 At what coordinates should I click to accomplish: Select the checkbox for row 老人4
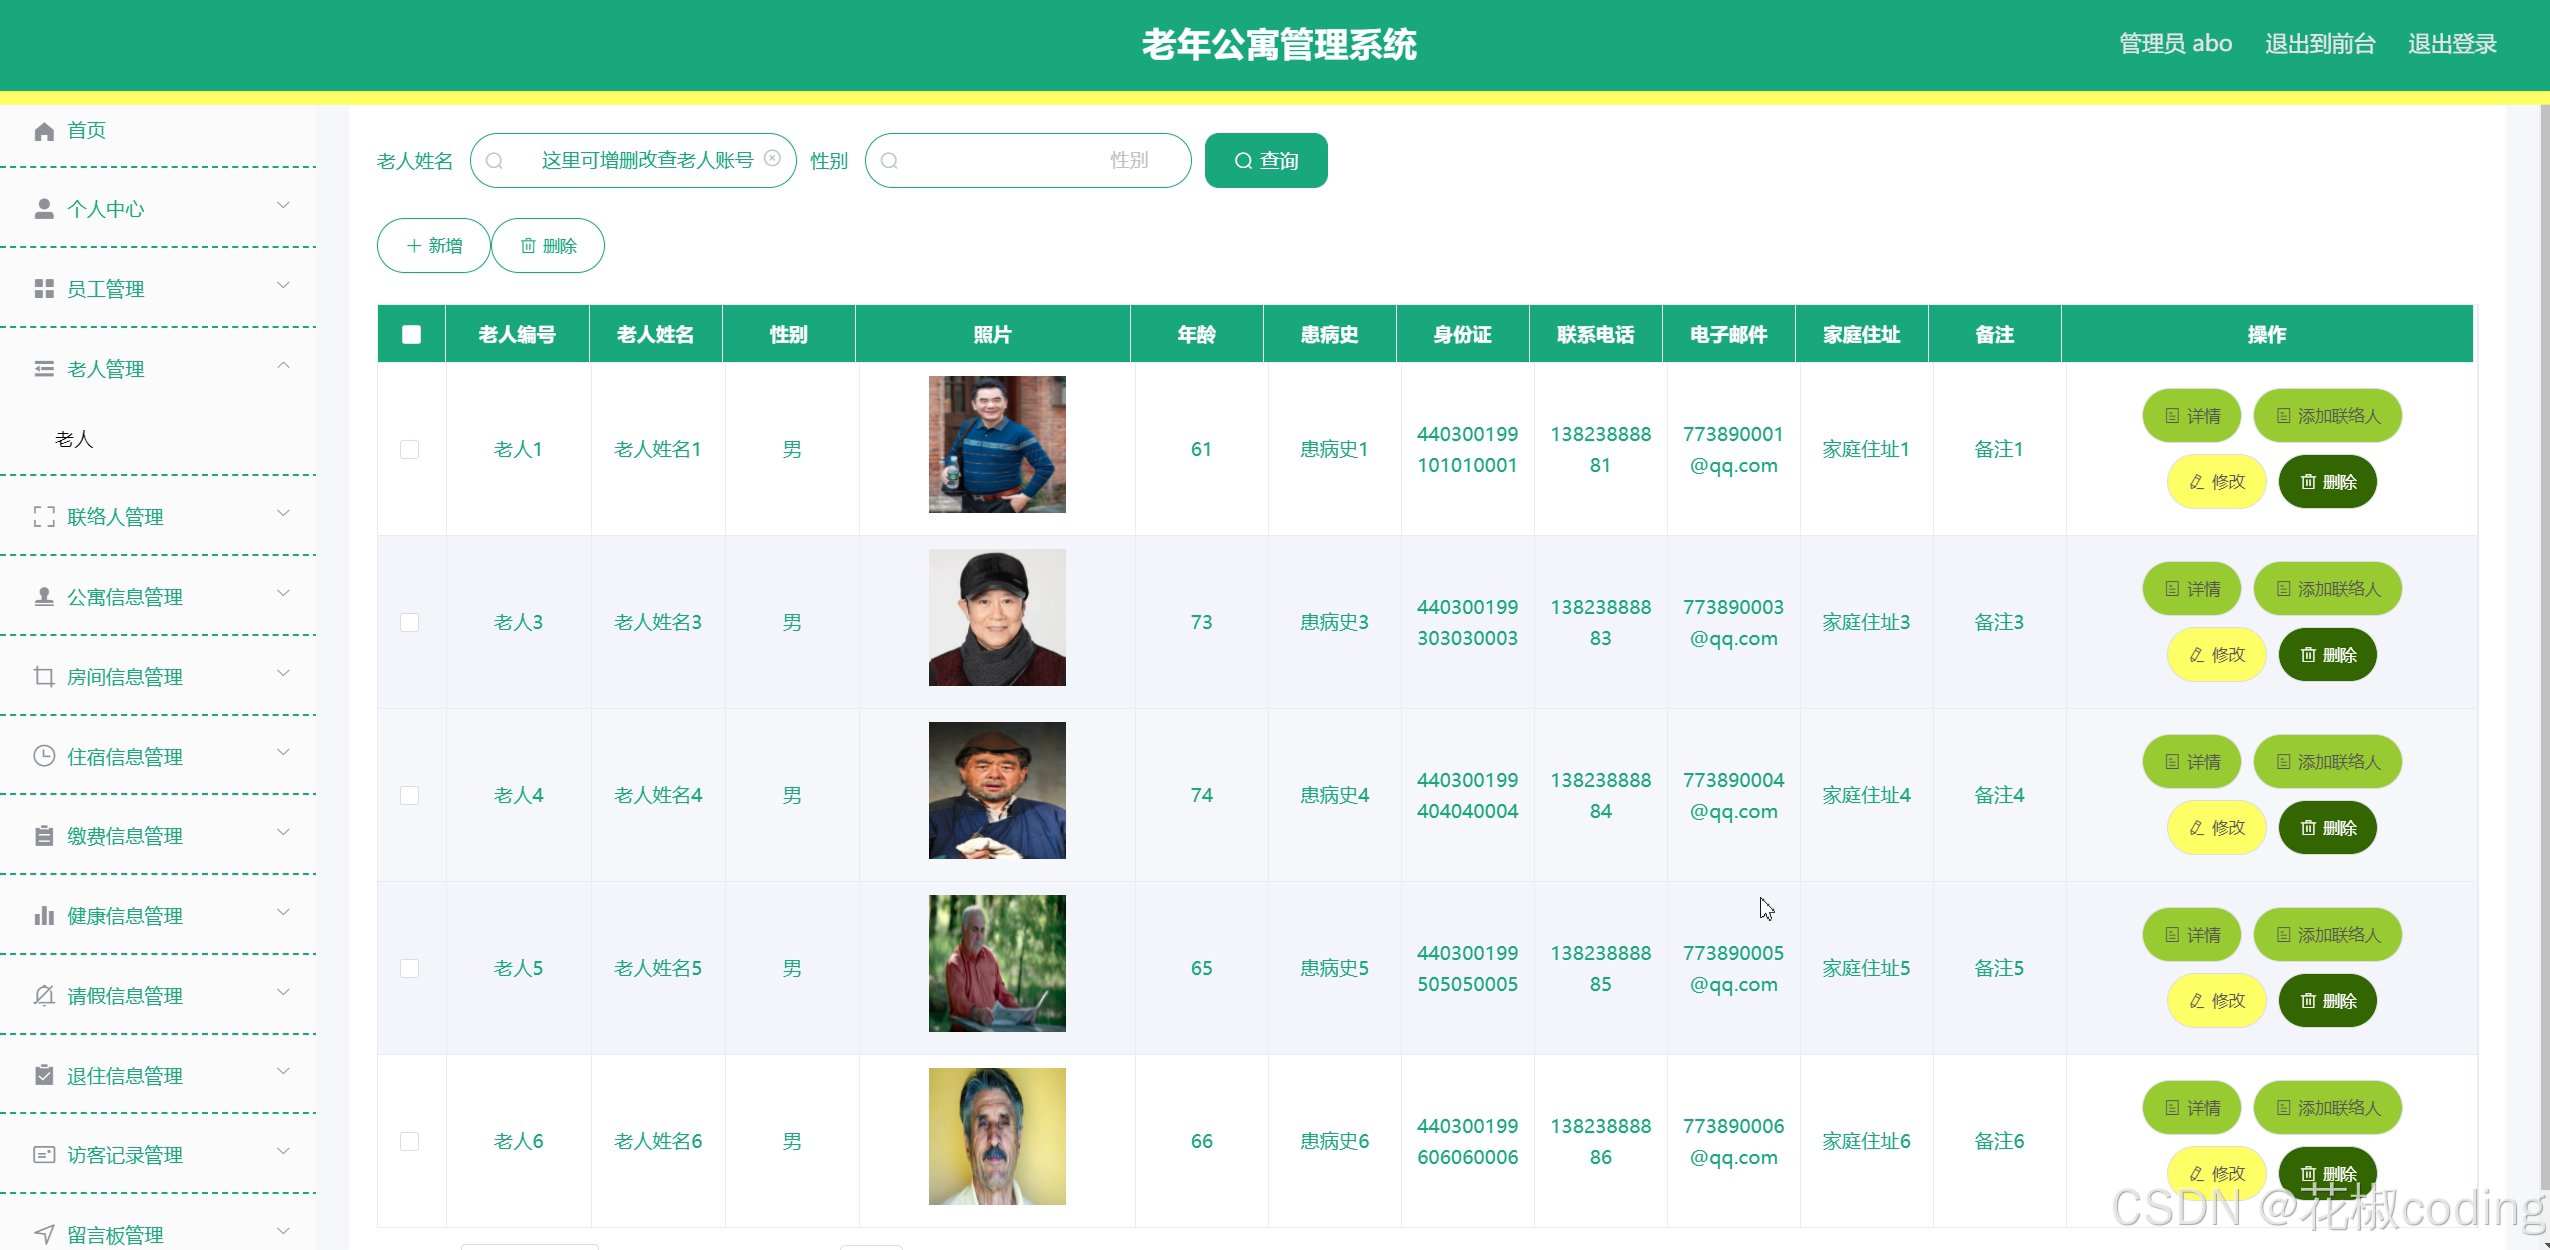(x=410, y=796)
